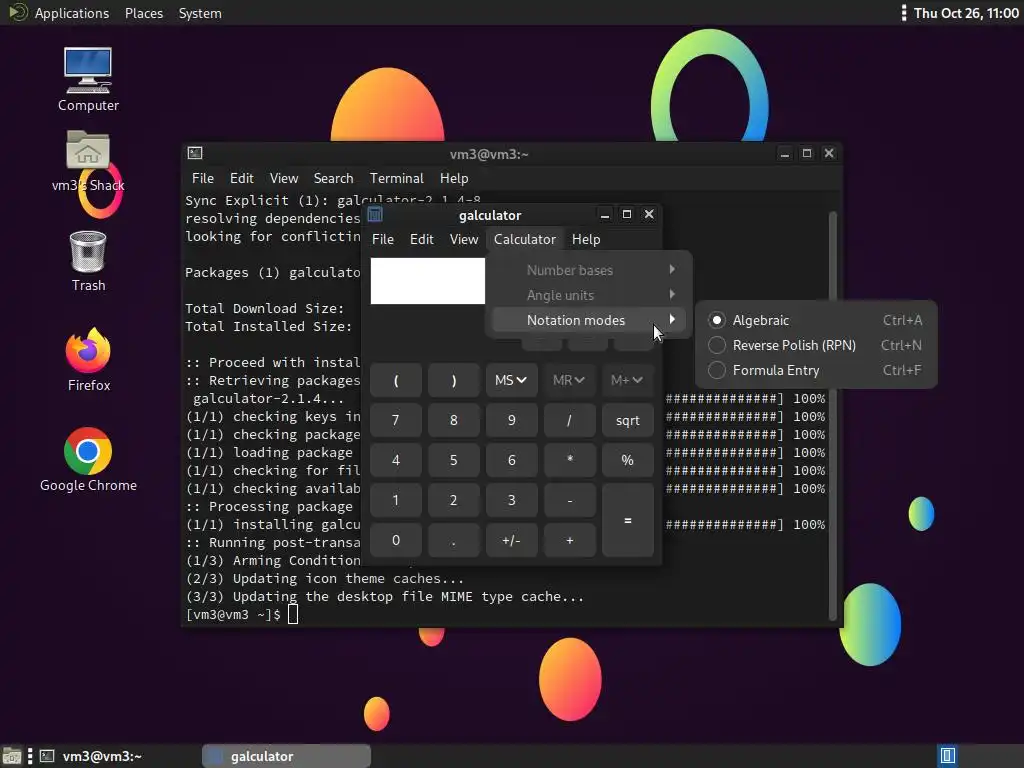
Task: Click the calculator 0 button
Action: point(396,540)
